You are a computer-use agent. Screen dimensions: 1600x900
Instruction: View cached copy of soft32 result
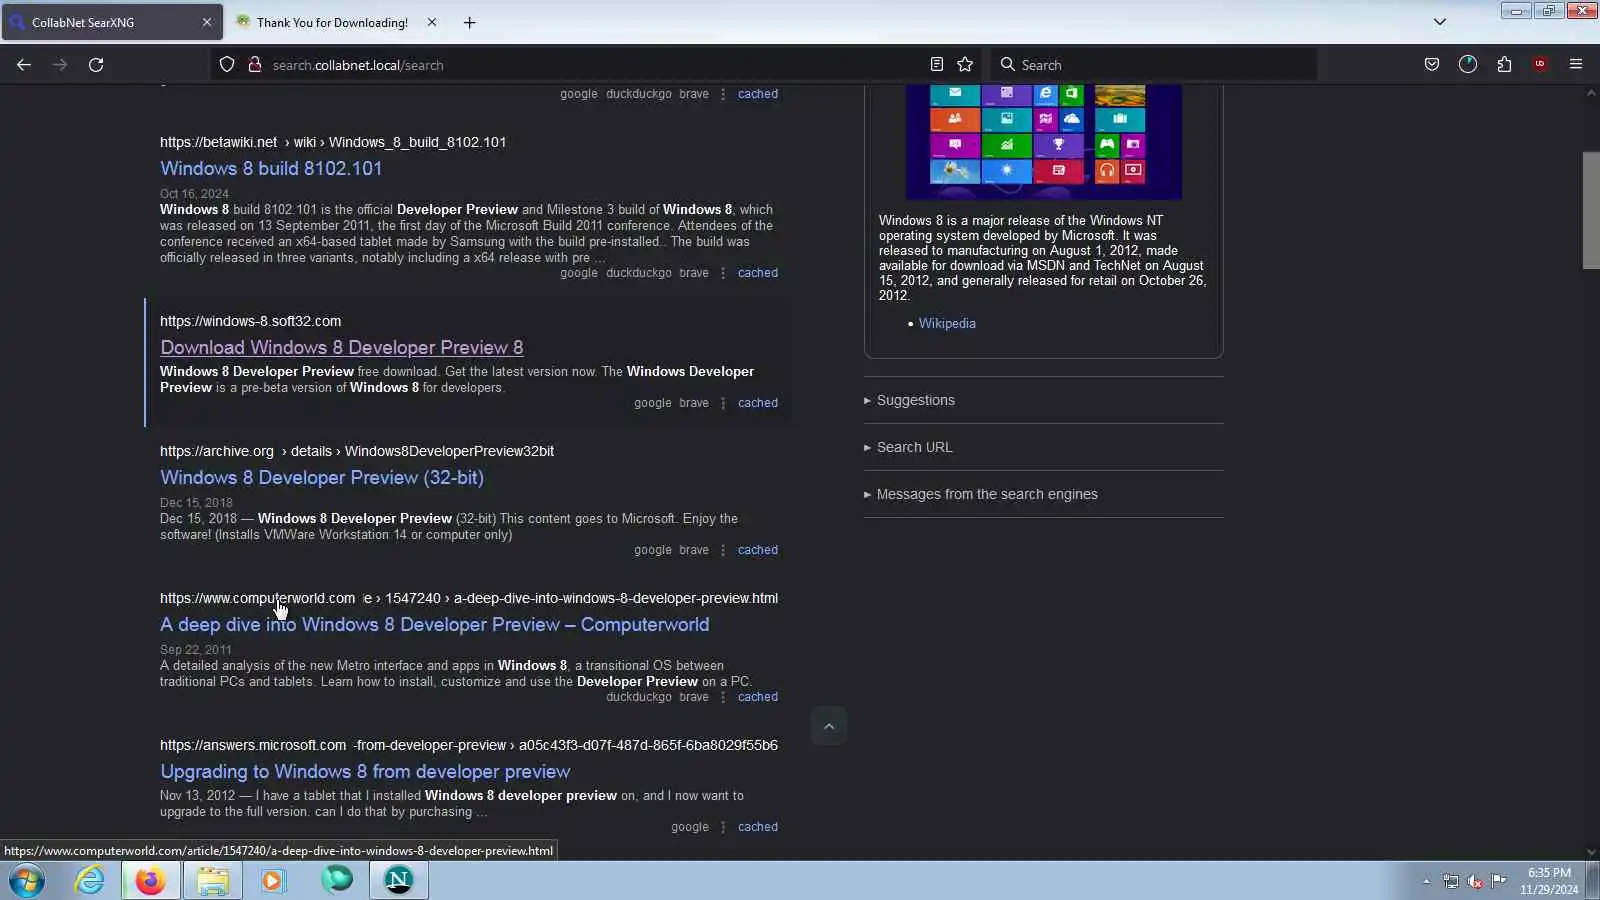pyautogui.click(x=758, y=403)
